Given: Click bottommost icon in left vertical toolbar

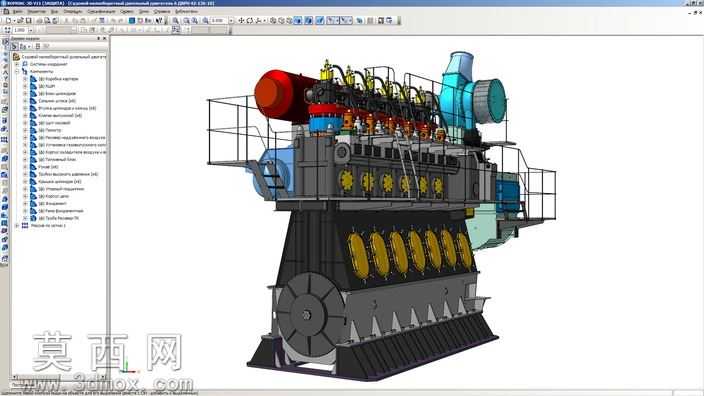Looking at the screenshot, I should coord(5,259).
